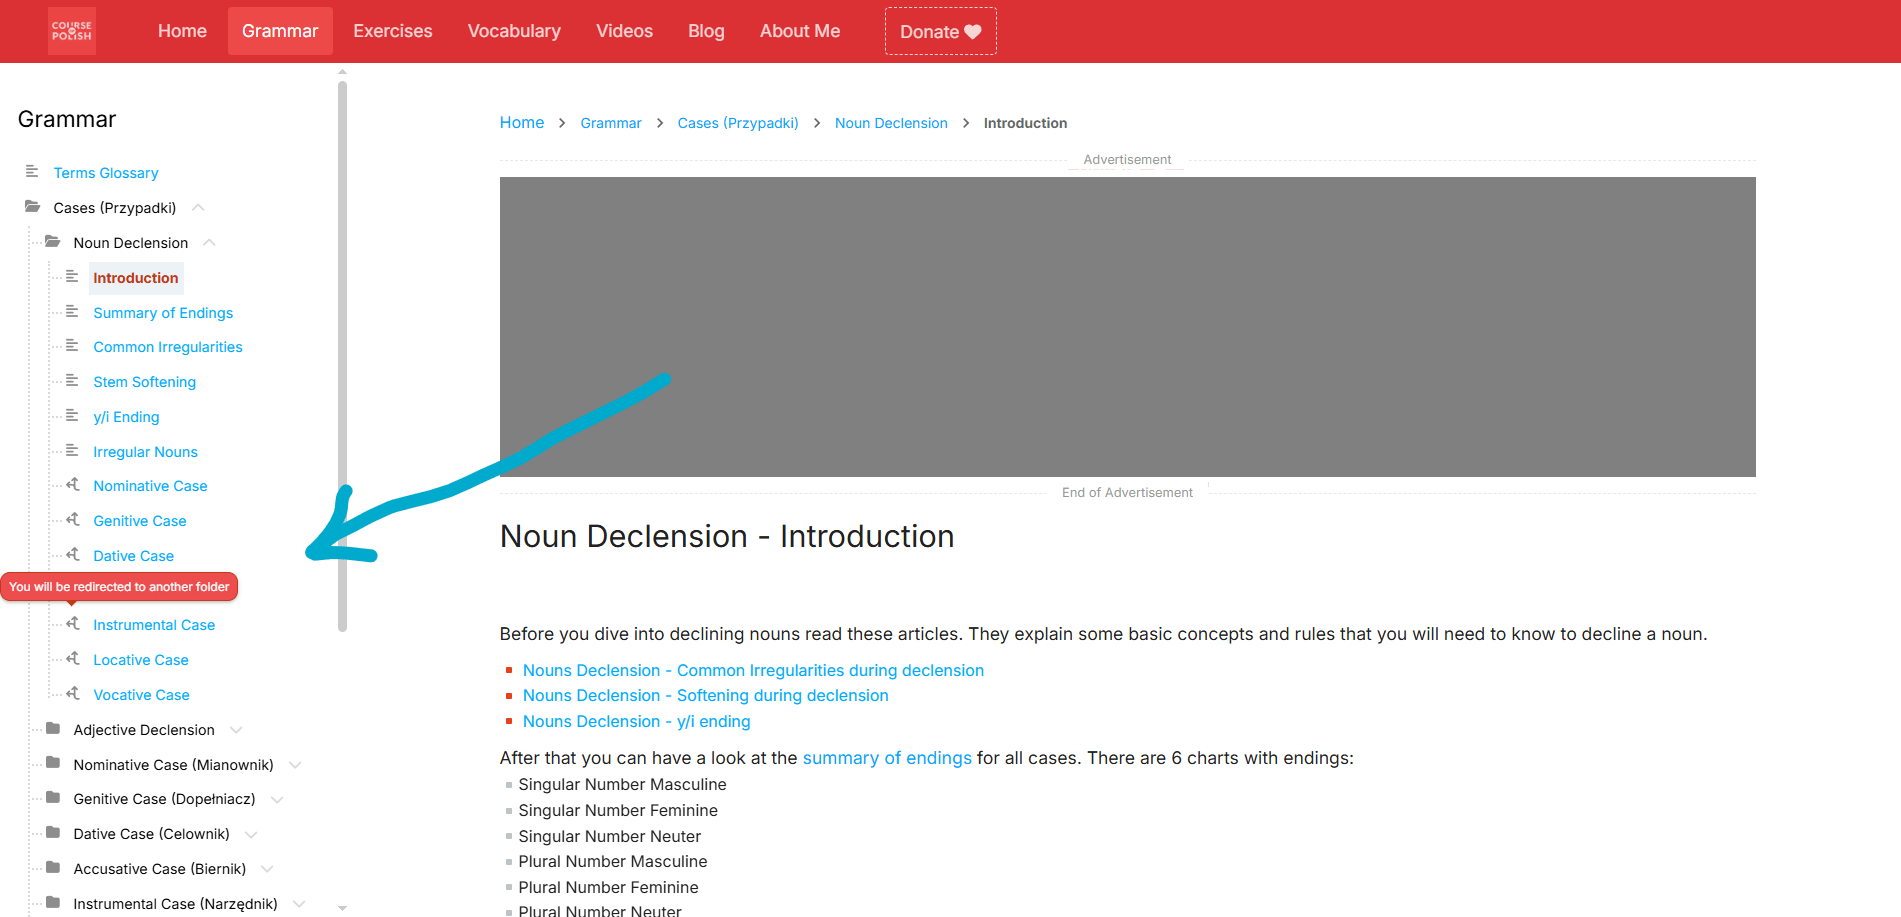The width and height of the screenshot is (1901, 917).
Task: Click the article icon beside Terms Glossary
Action: pos(31,172)
